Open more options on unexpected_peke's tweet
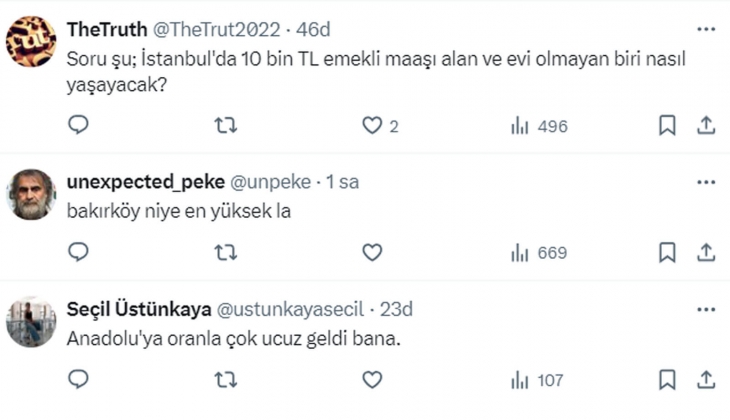The width and height of the screenshot is (730, 420). click(x=706, y=182)
